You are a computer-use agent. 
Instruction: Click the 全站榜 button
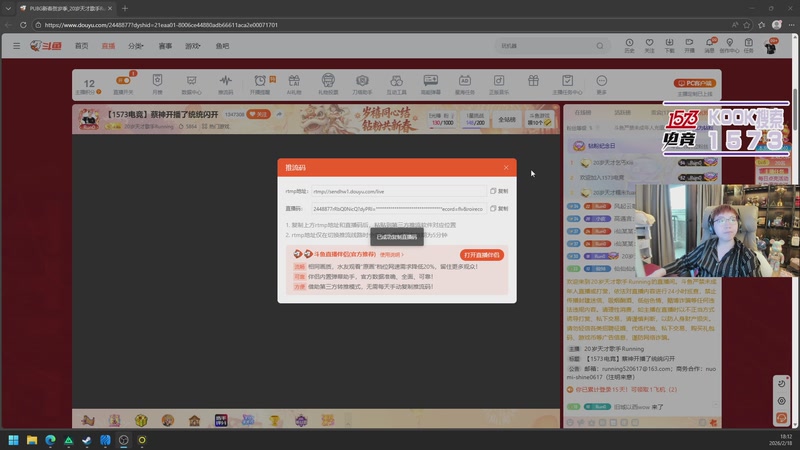[x=507, y=119]
